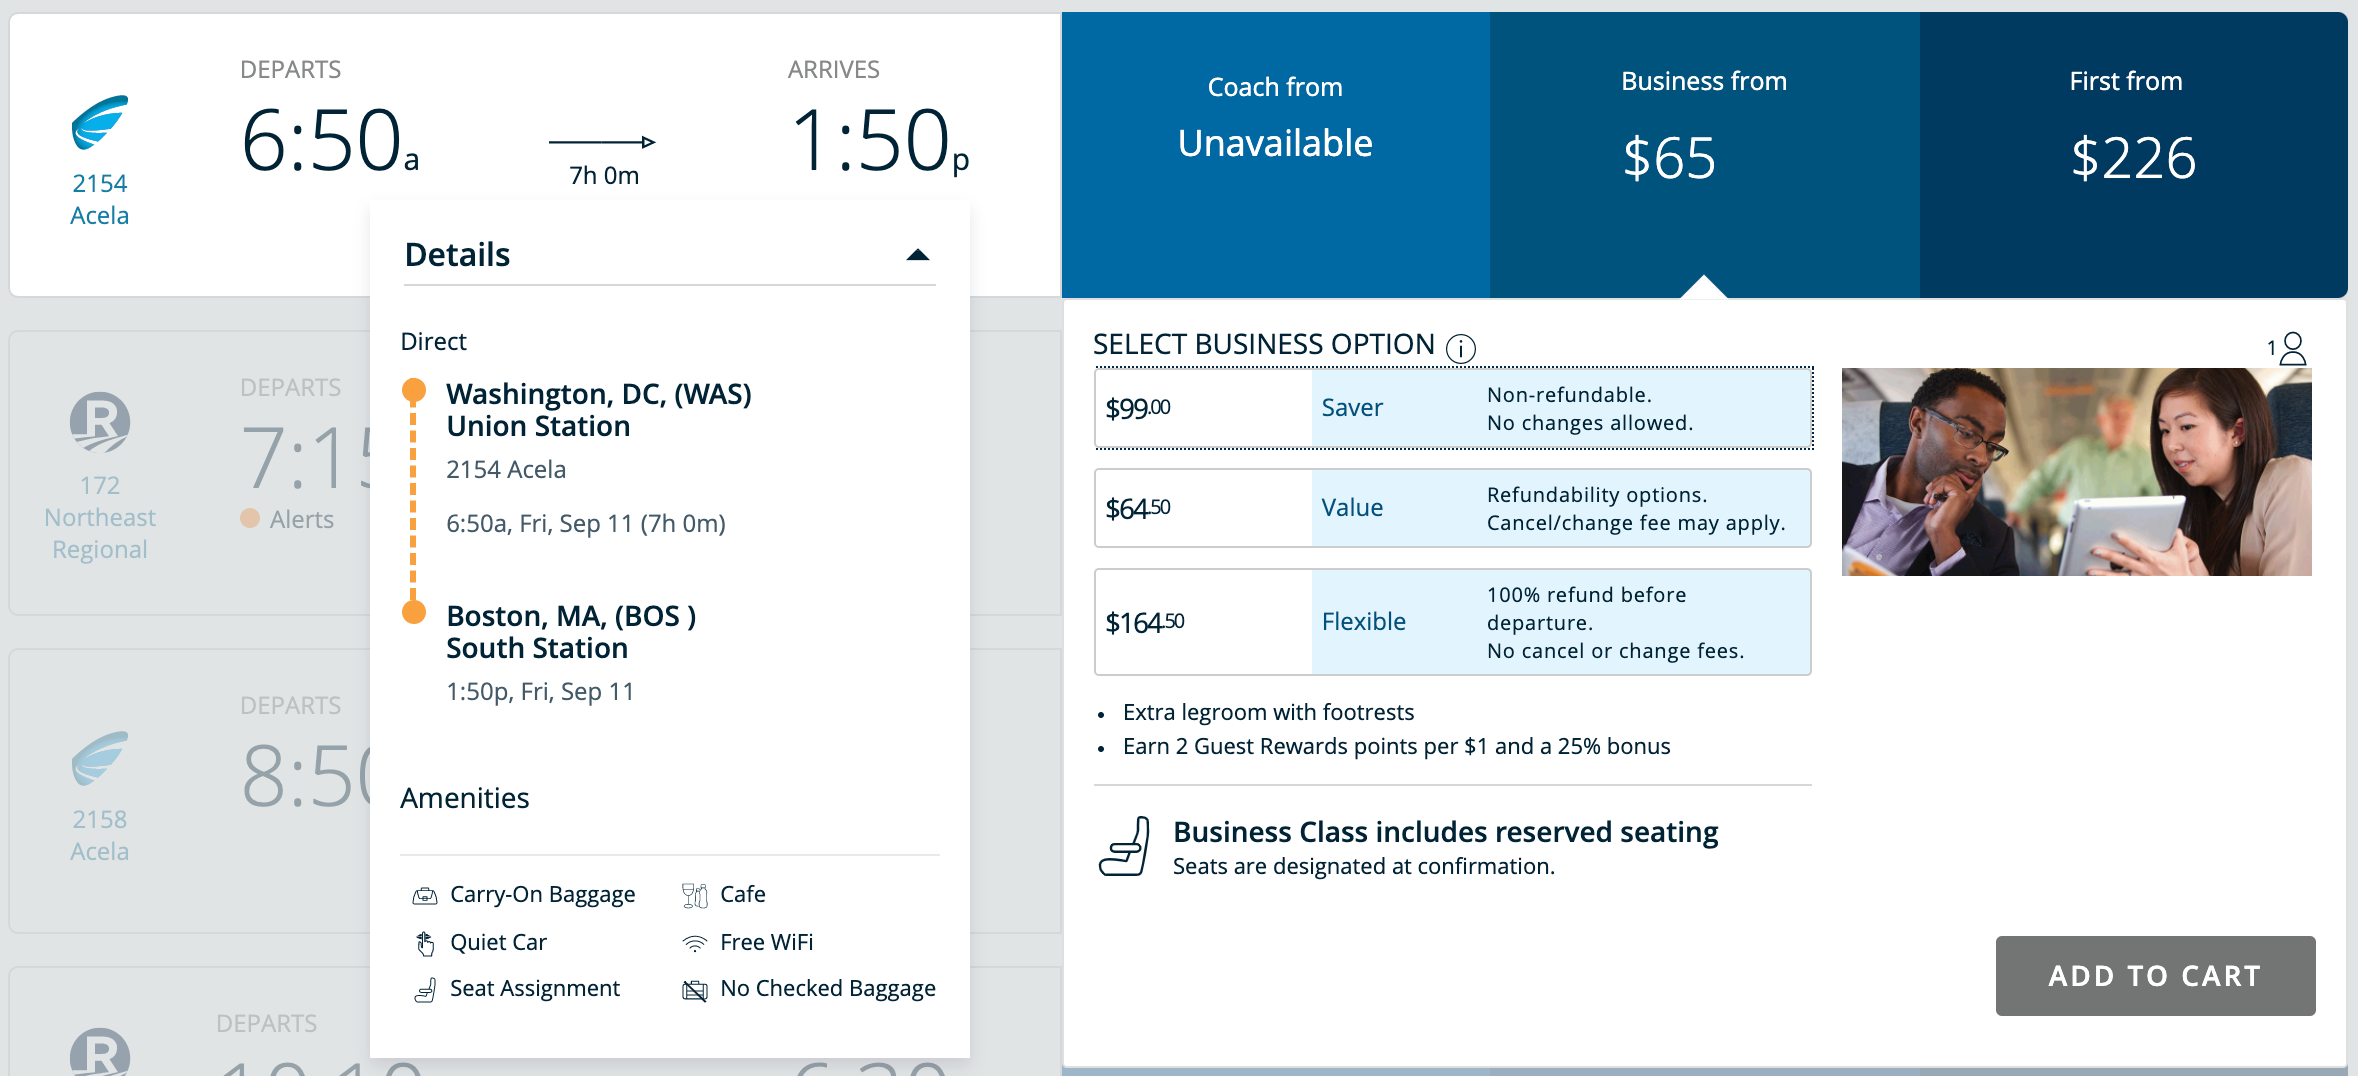Click the Acela 2154 train logo icon
This screenshot has width=2358, height=1076.
click(100, 123)
